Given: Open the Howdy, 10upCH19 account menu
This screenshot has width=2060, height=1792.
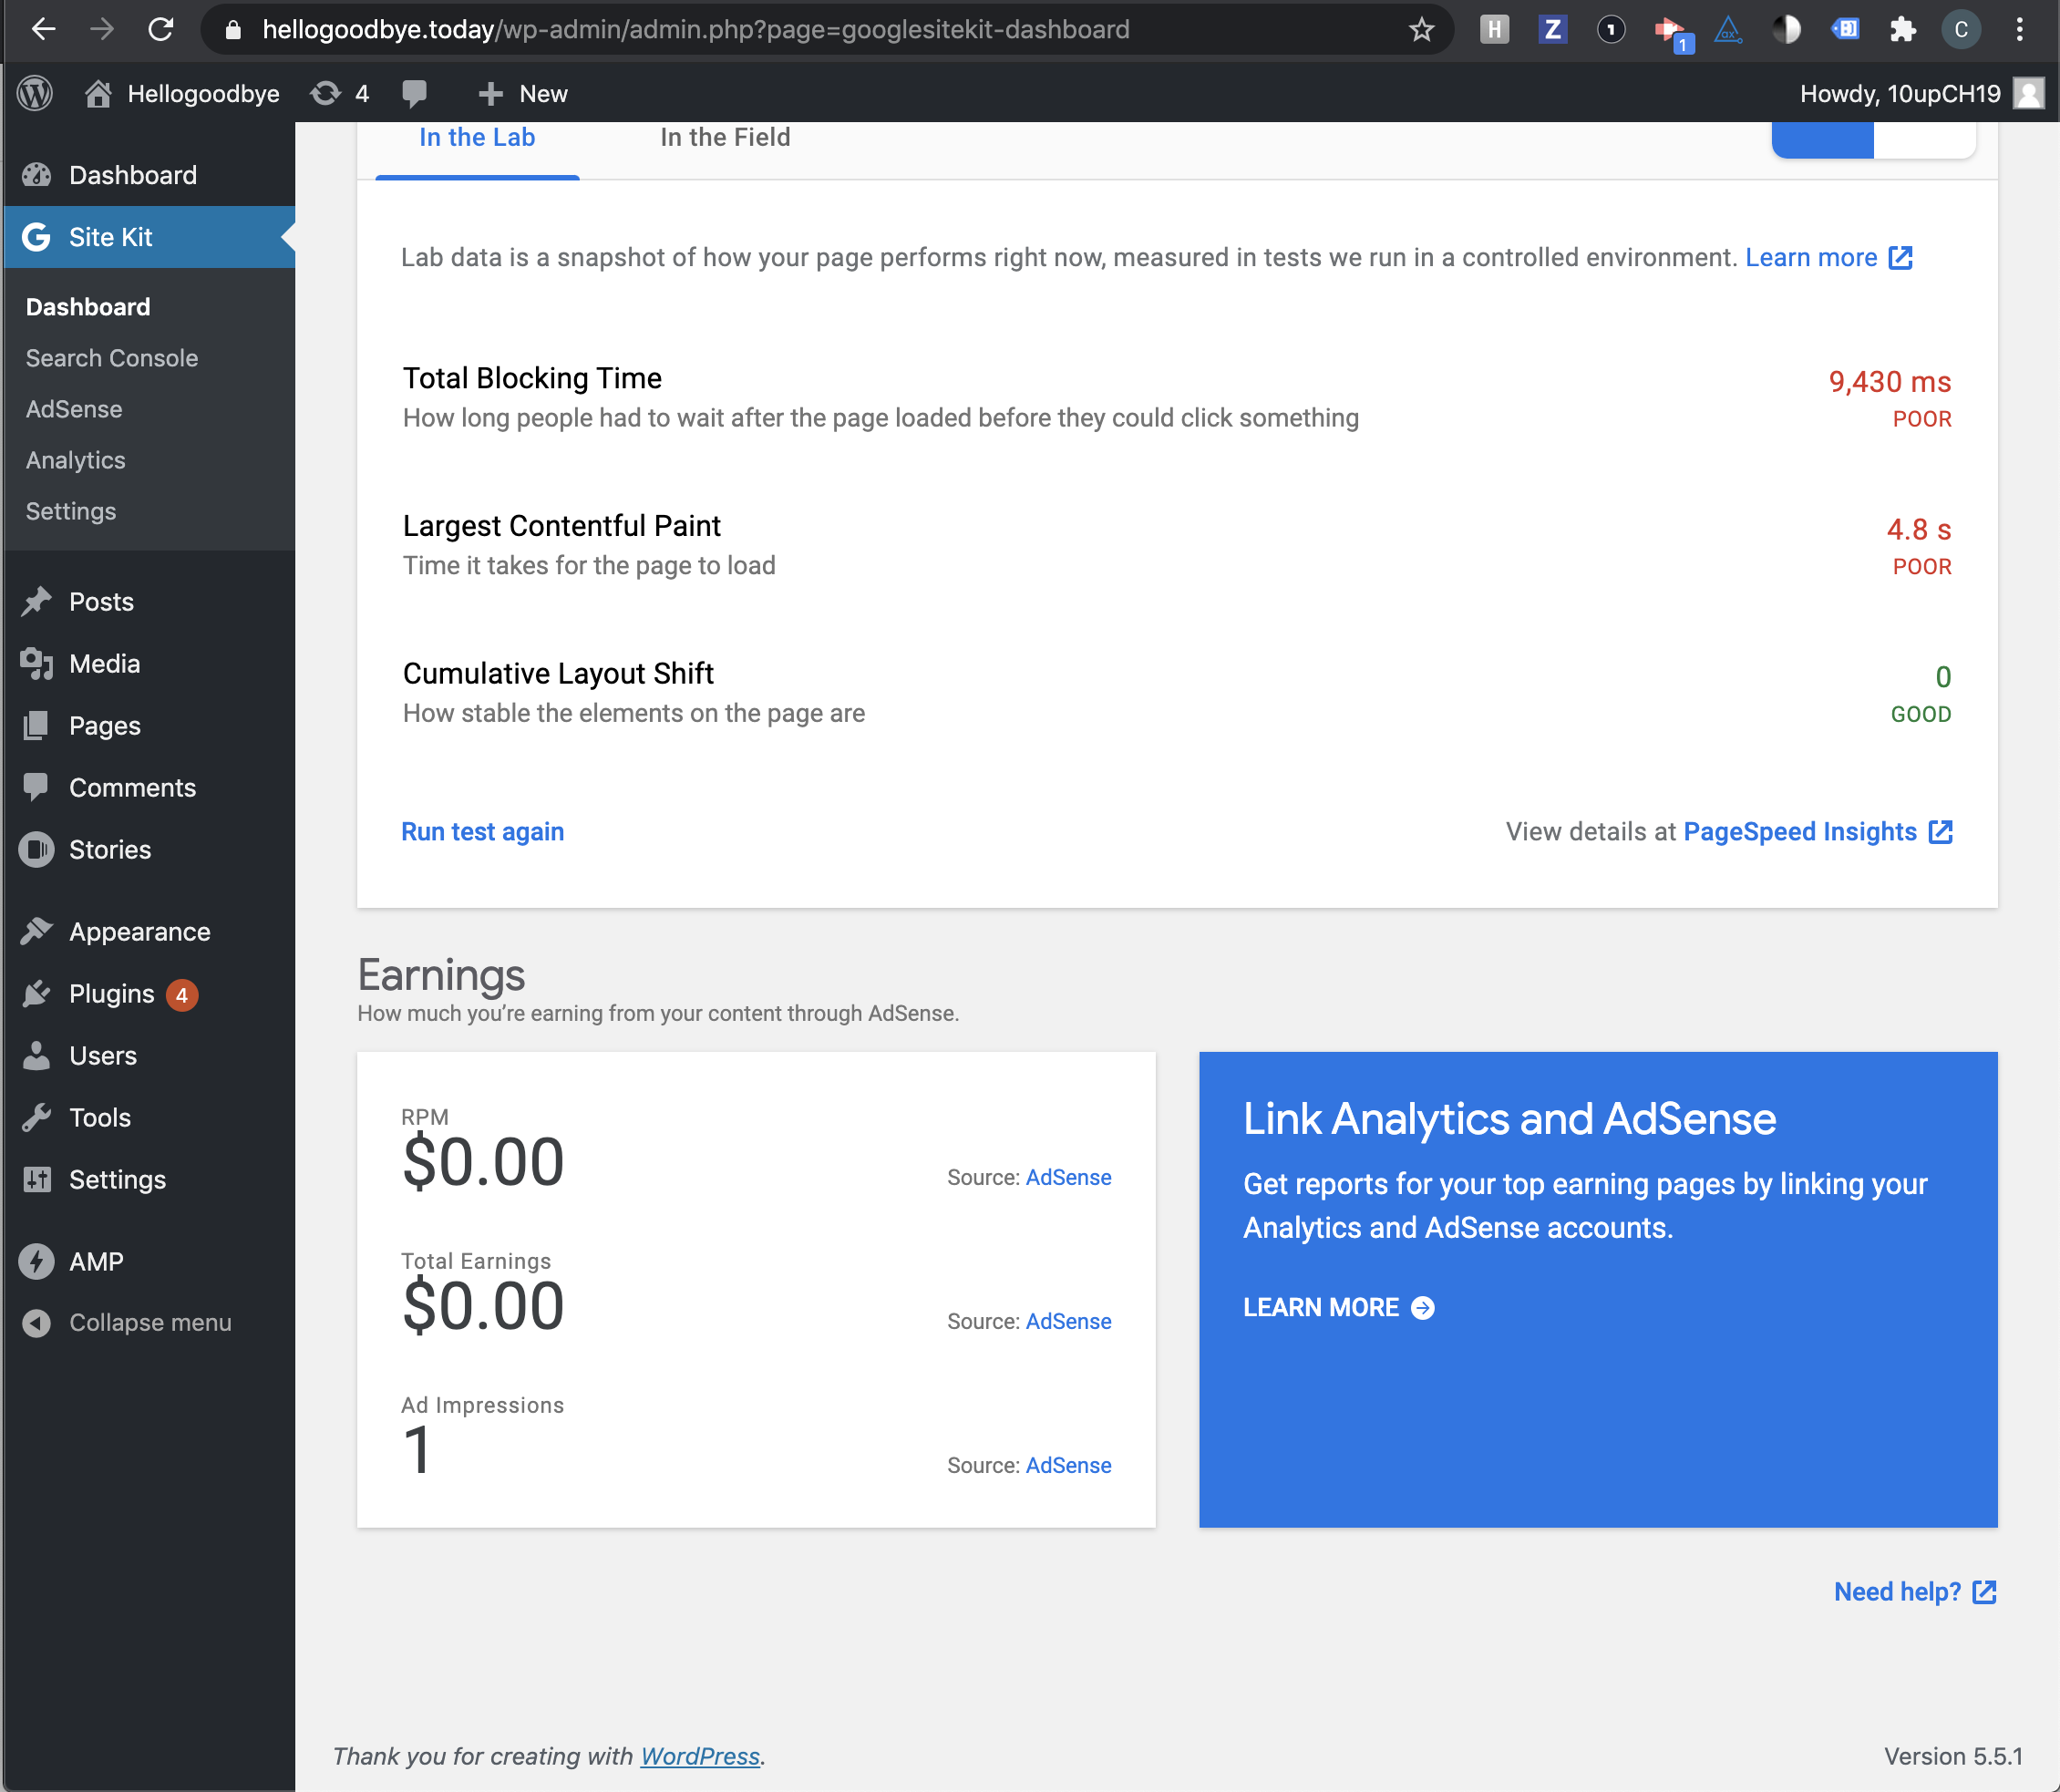Looking at the screenshot, I should click(x=1921, y=94).
